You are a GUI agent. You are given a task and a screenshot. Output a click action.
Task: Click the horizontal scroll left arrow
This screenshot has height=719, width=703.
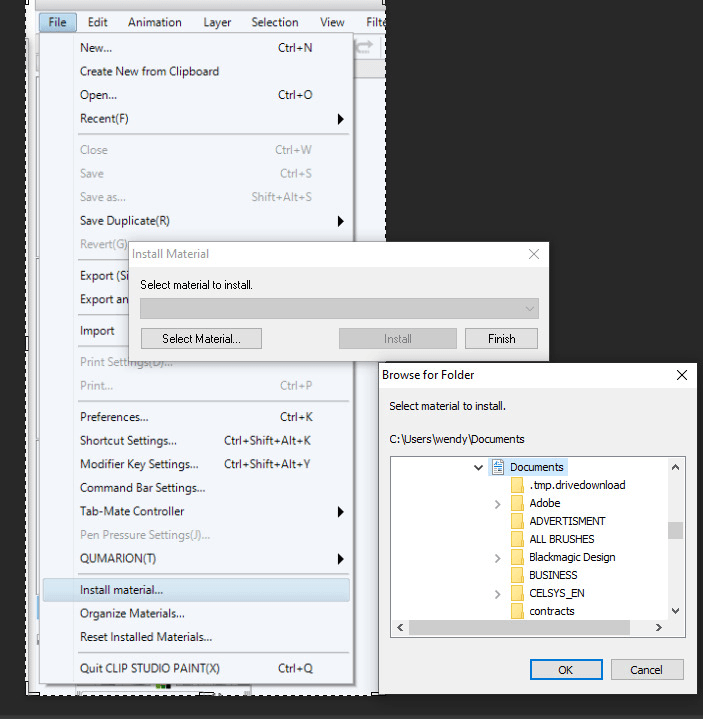(400, 627)
